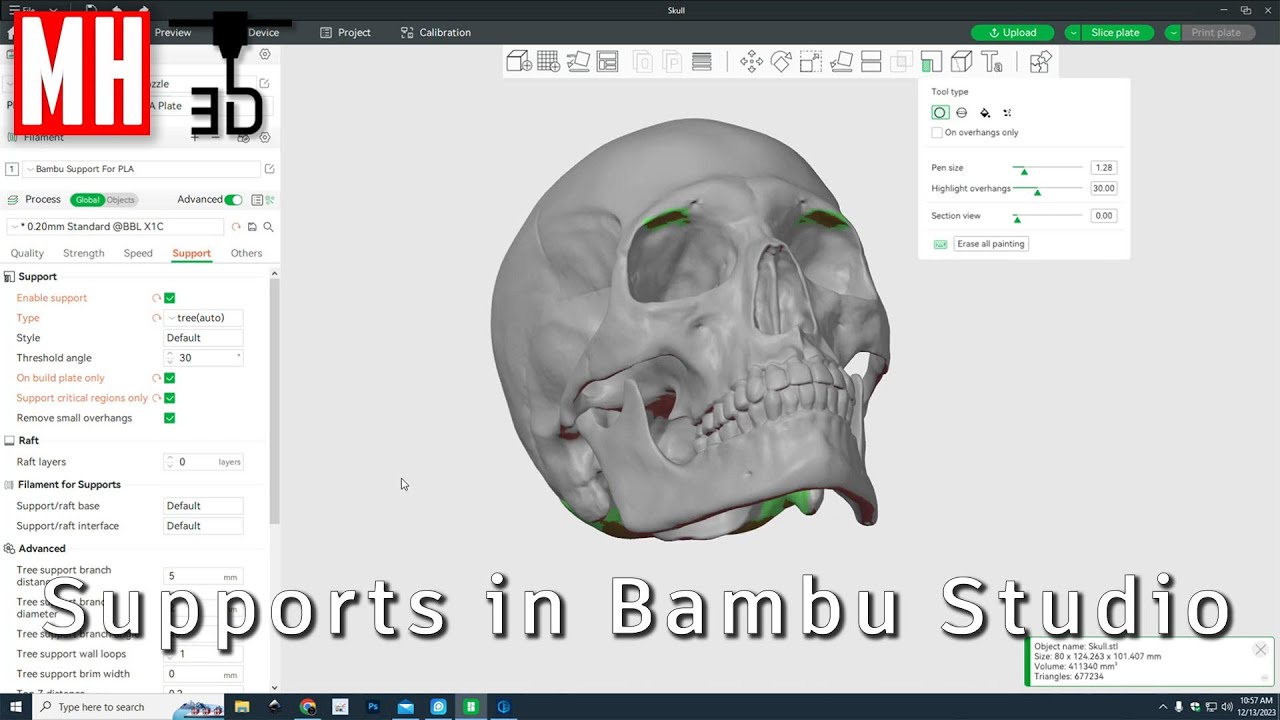Select the circle brush tool type
Image resolution: width=1280 pixels, height=720 pixels.
point(940,113)
